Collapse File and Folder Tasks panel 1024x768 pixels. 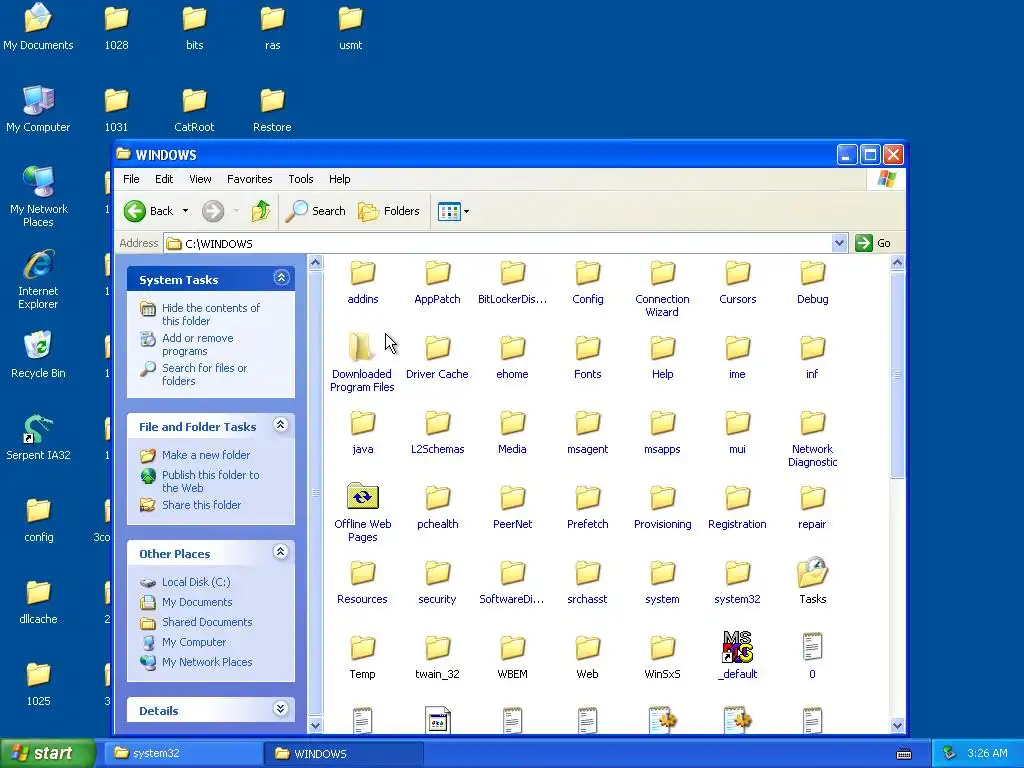pos(281,425)
